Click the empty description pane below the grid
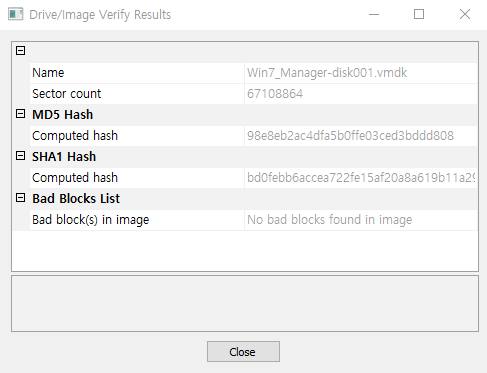The height and width of the screenshot is (373, 487). [245, 303]
